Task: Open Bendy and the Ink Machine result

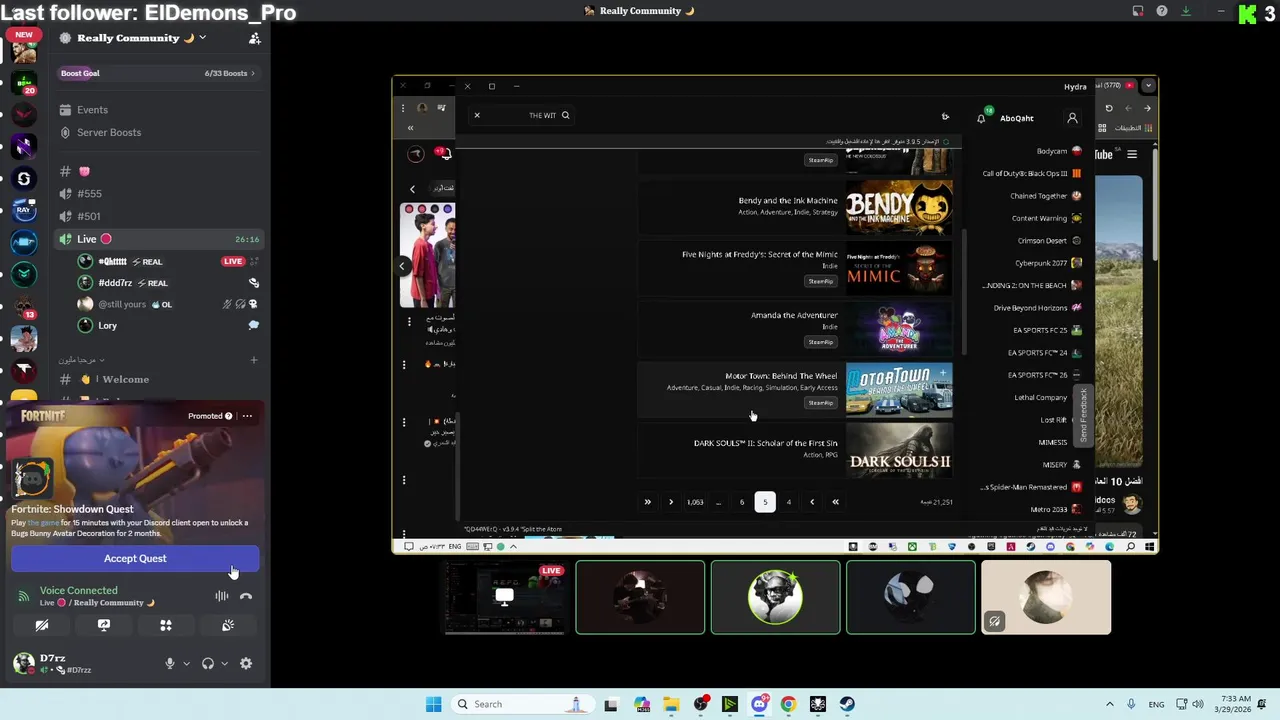Action: pos(795,207)
